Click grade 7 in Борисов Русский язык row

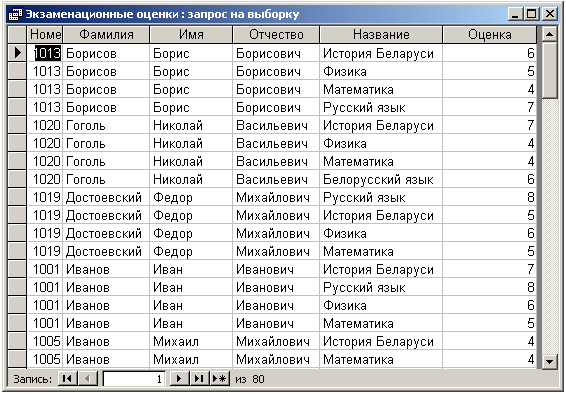489,107
